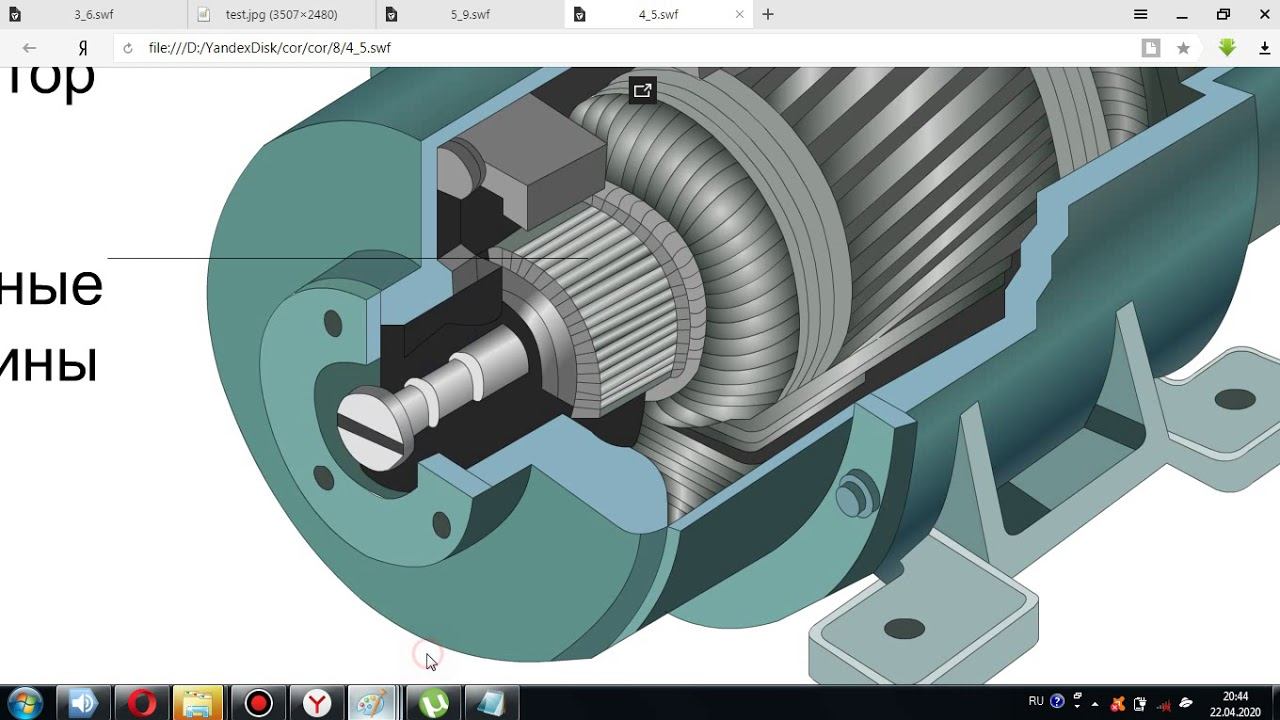Switch to Yandex Browser in taskbar
The image size is (1280, 720).
point(317,703)
